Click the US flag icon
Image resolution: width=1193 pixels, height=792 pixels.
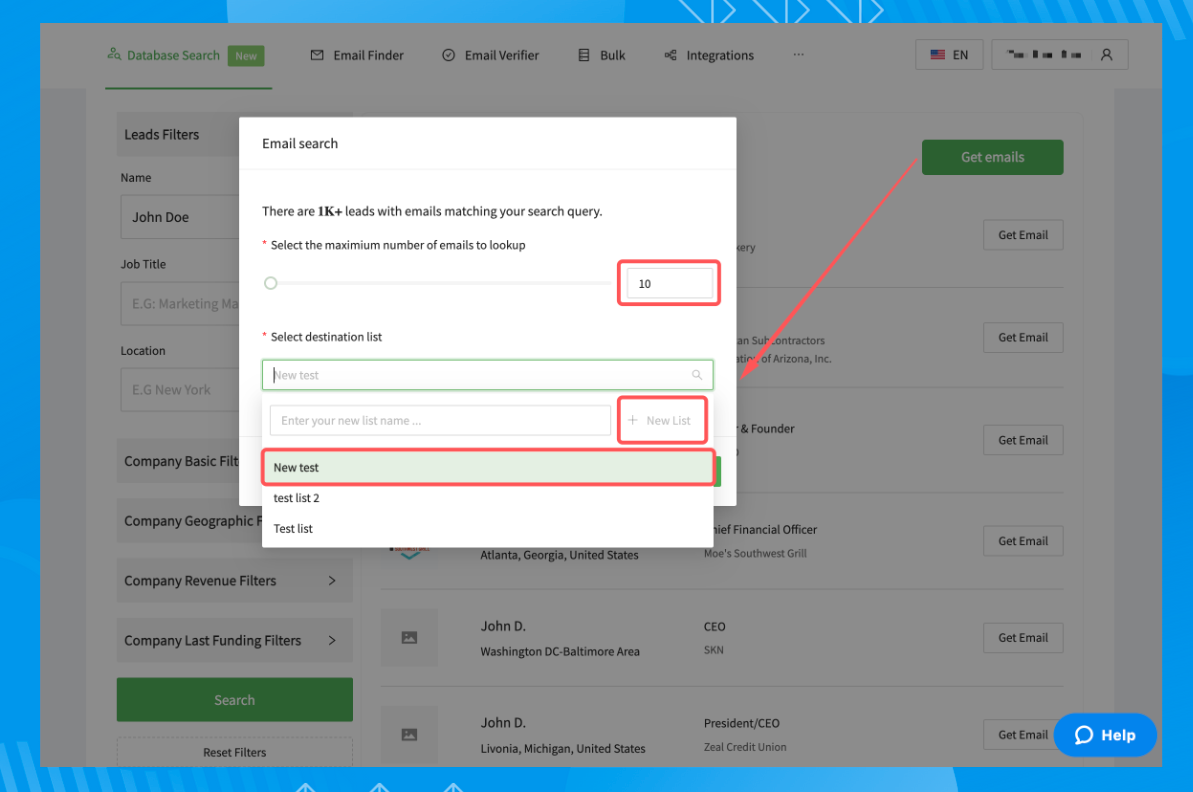937,55
